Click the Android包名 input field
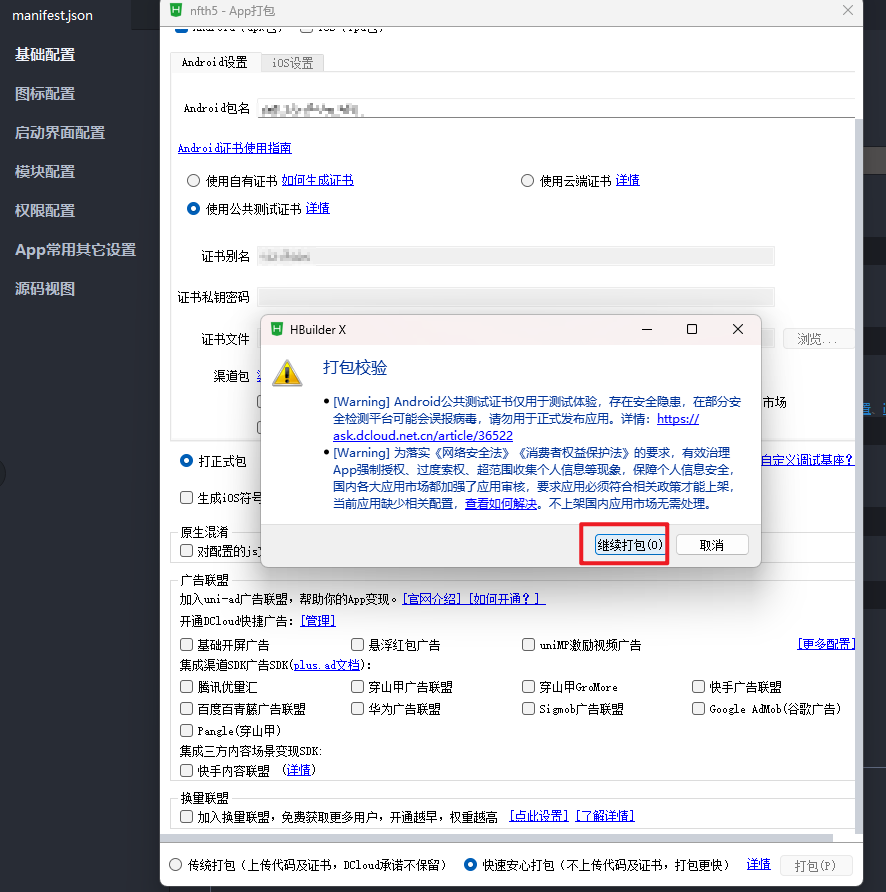Image resolution: width=886 pixels, height=892 pixels. 556,108
